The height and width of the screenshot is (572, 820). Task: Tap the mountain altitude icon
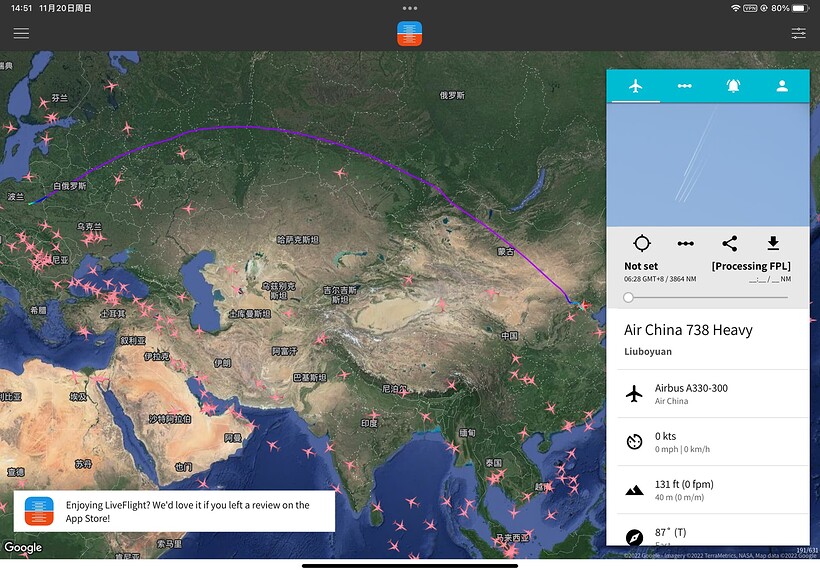click(x=634, y=490)
